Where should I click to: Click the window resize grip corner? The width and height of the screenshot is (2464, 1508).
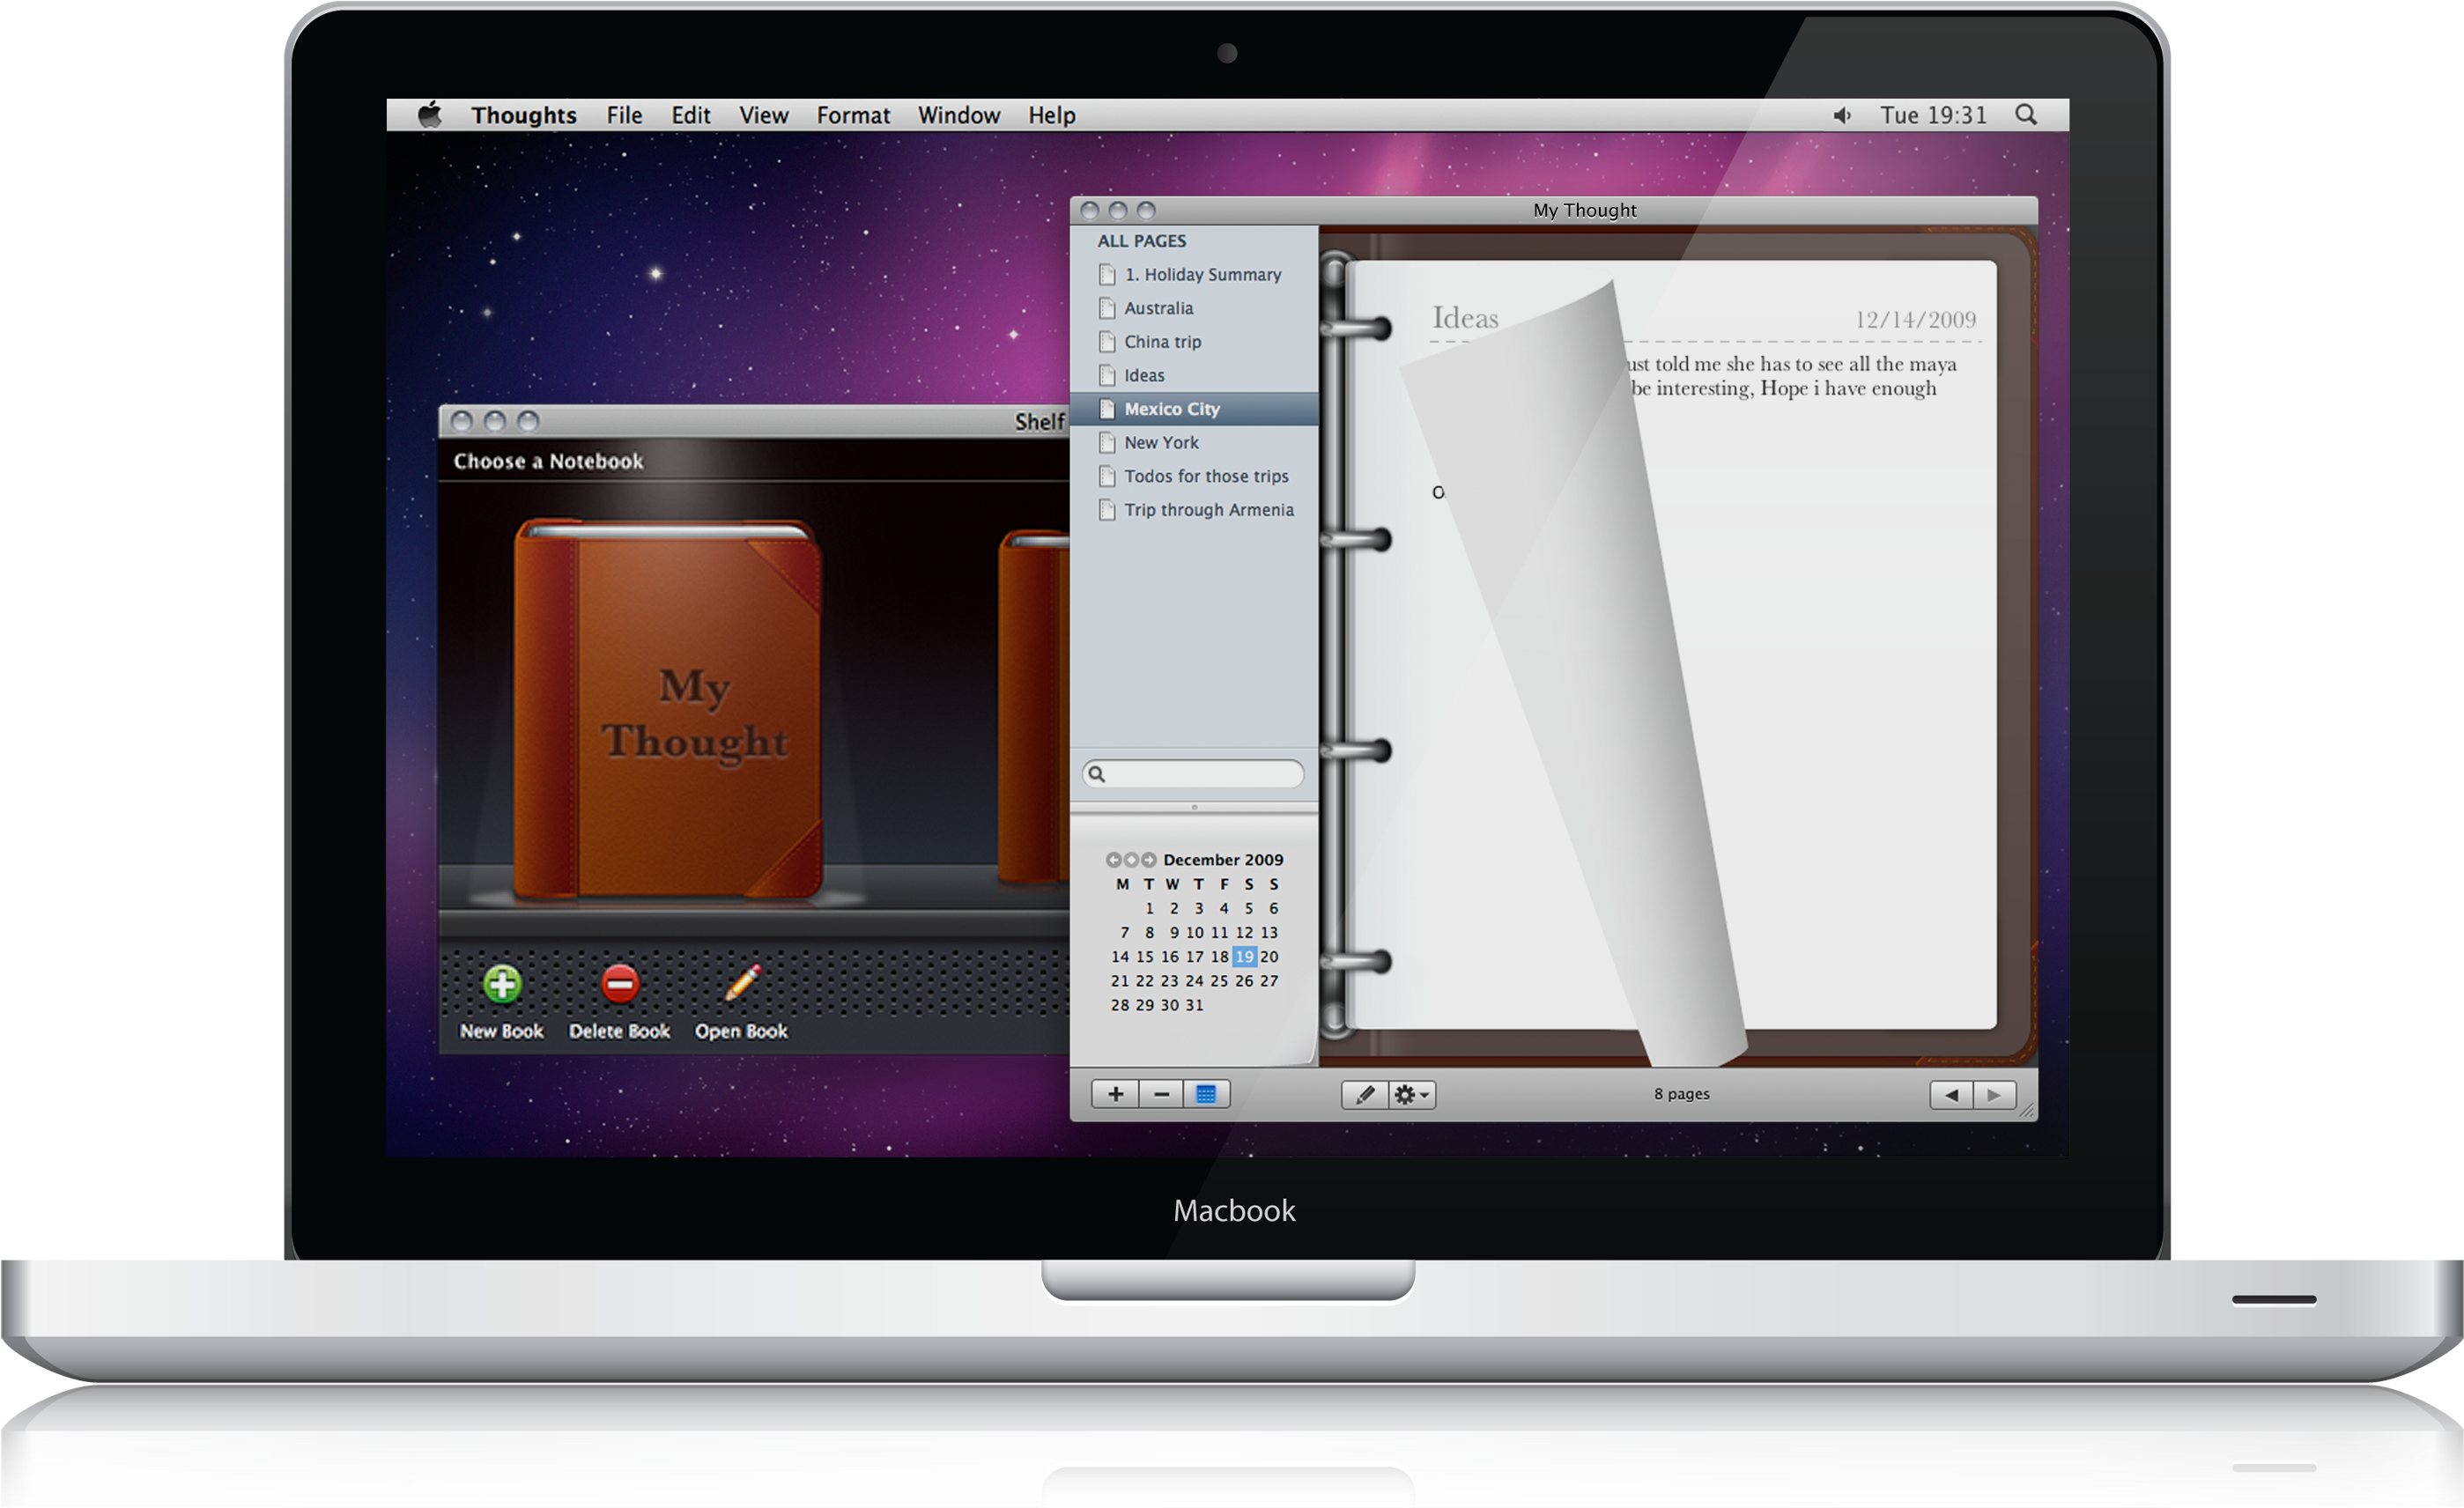coord(2027,1110)
